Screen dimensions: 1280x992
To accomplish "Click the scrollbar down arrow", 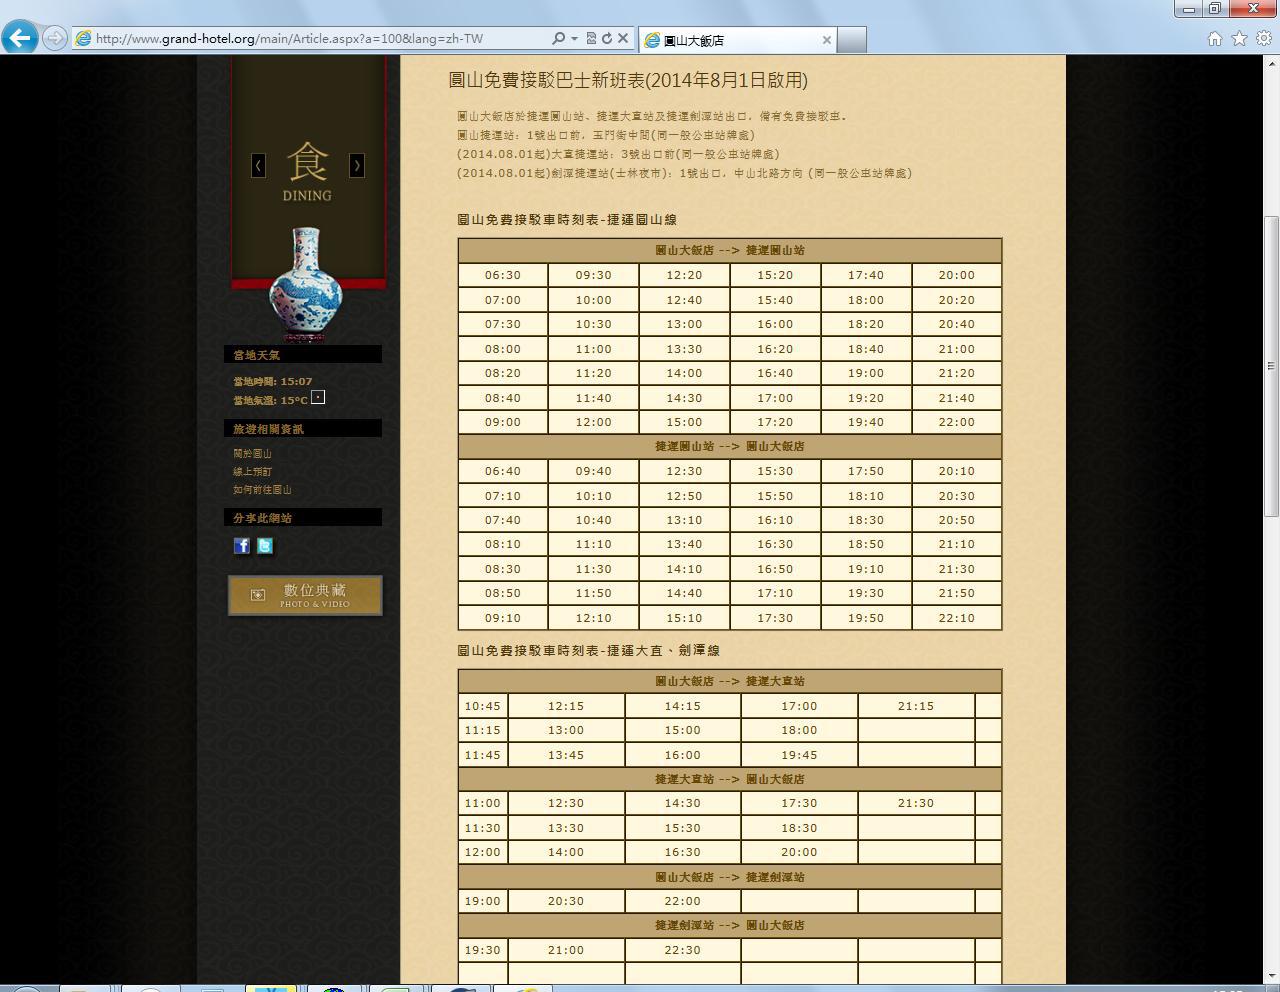I will coord(1272,976).
